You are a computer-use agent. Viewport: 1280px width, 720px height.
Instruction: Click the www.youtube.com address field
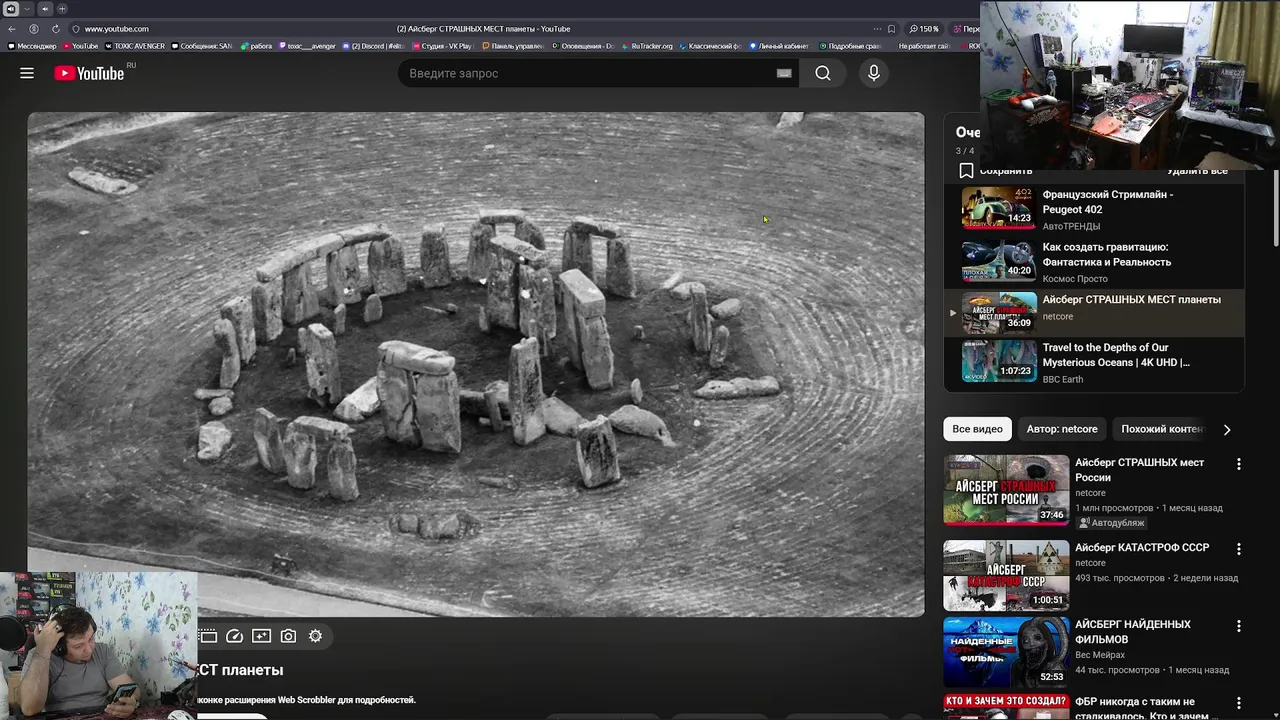click(x=117, y=29)
